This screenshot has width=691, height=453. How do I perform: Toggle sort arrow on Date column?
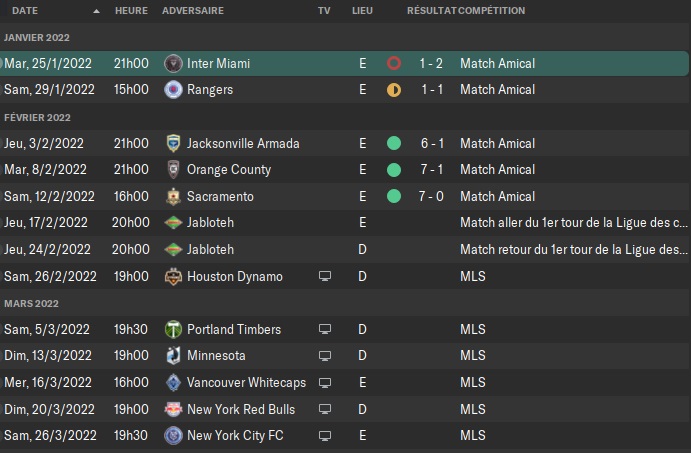tap(97, 11)
